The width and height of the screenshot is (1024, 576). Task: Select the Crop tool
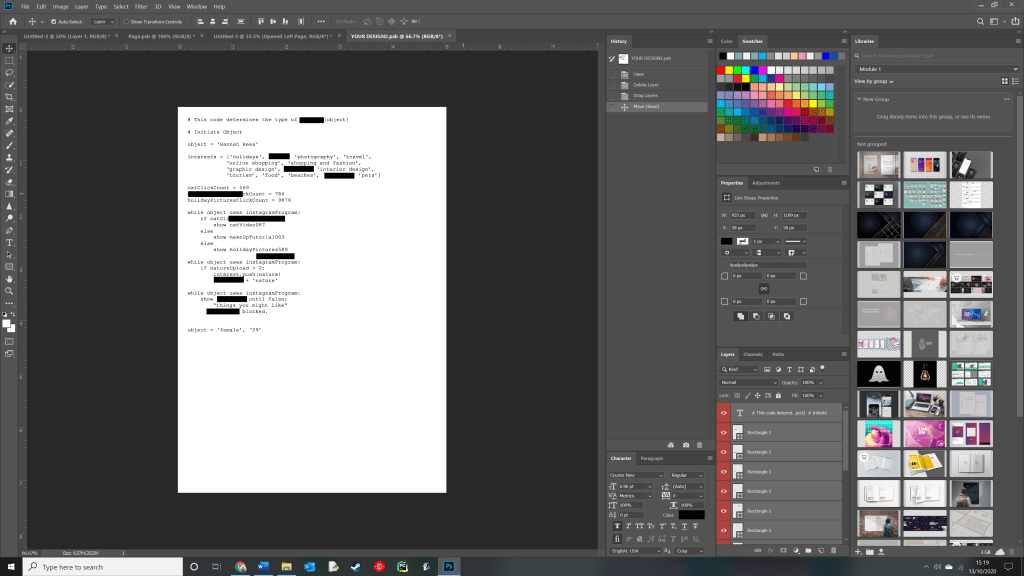click(x=9, y=97)
